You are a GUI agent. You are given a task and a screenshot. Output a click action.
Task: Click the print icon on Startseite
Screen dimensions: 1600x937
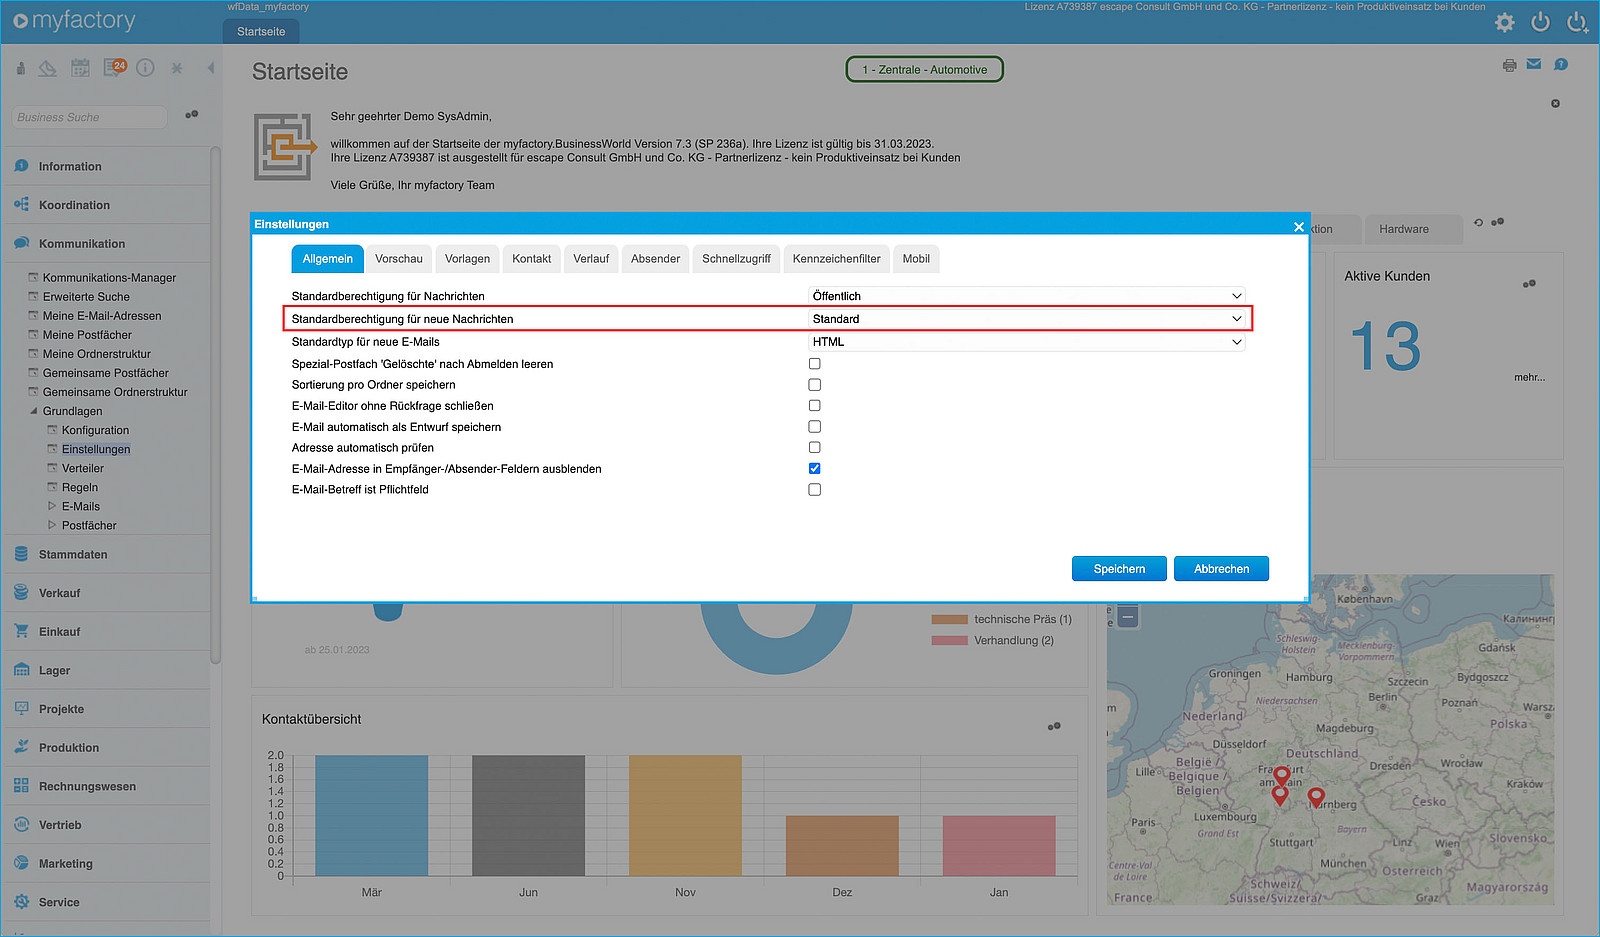(1509, 65)
